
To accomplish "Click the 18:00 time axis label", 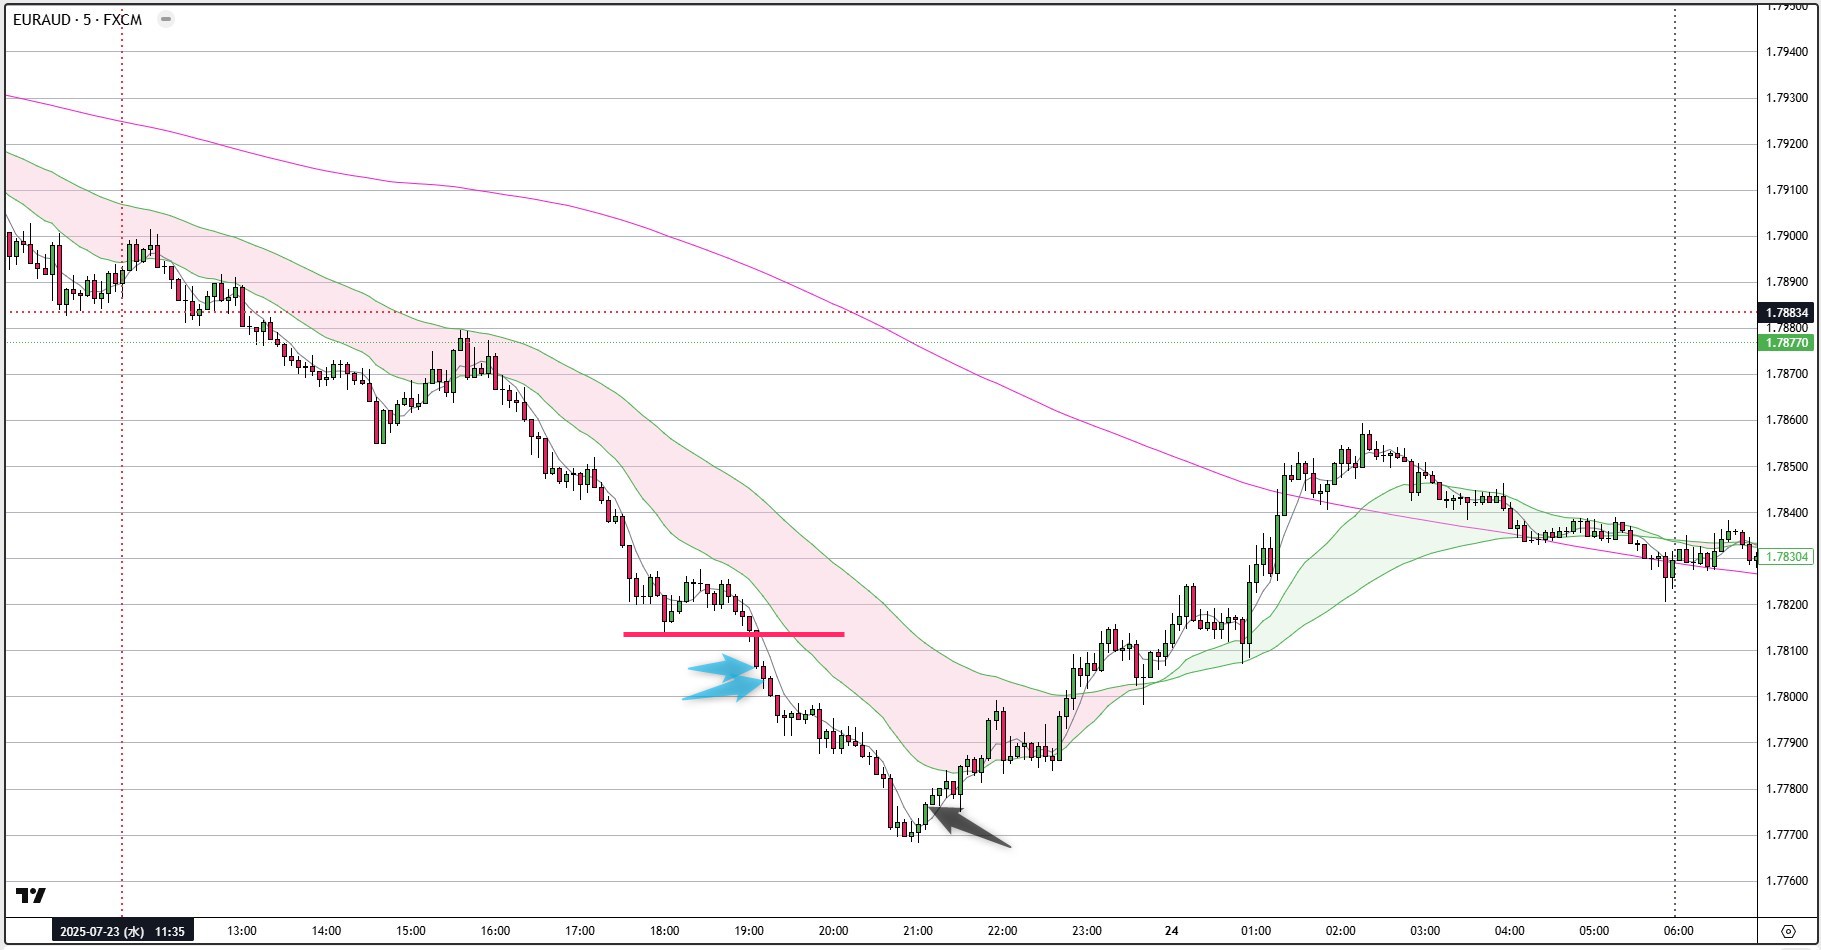I will point(664,931).
